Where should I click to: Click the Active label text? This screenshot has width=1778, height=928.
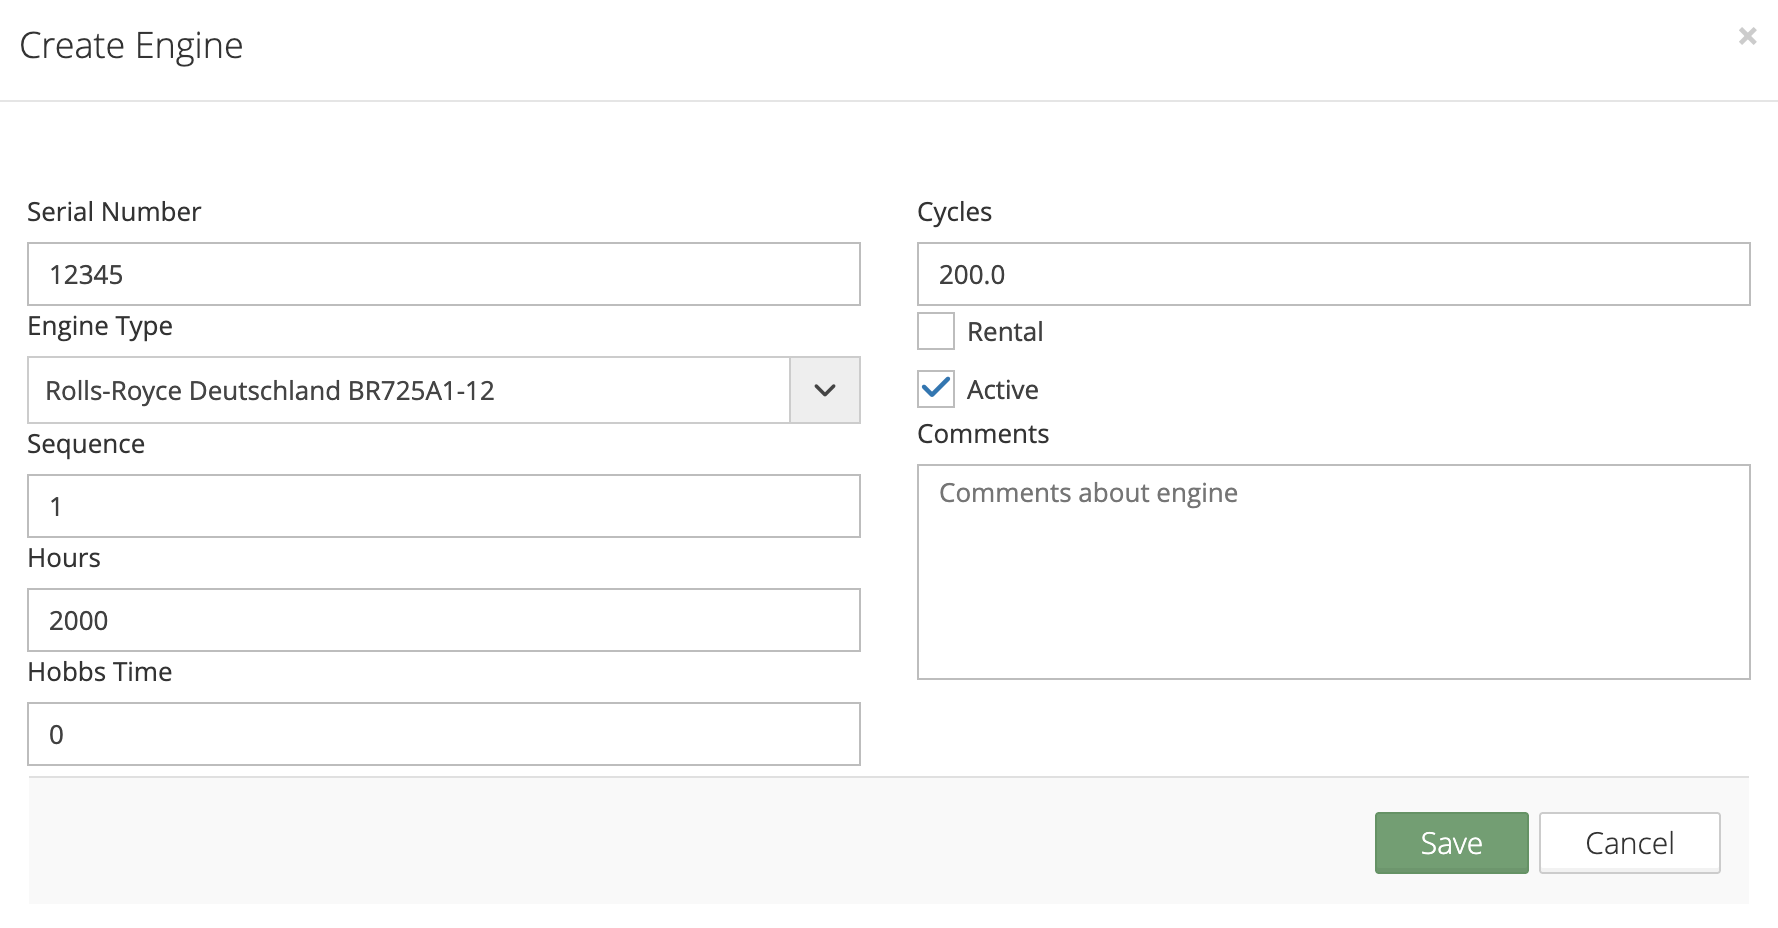1002,390
